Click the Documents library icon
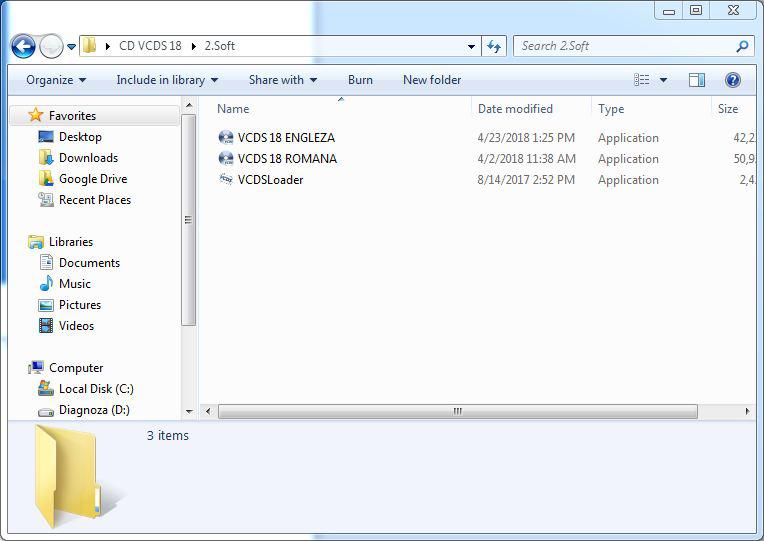The height and width of the screenshot is (541, 764). coord(46,262)
